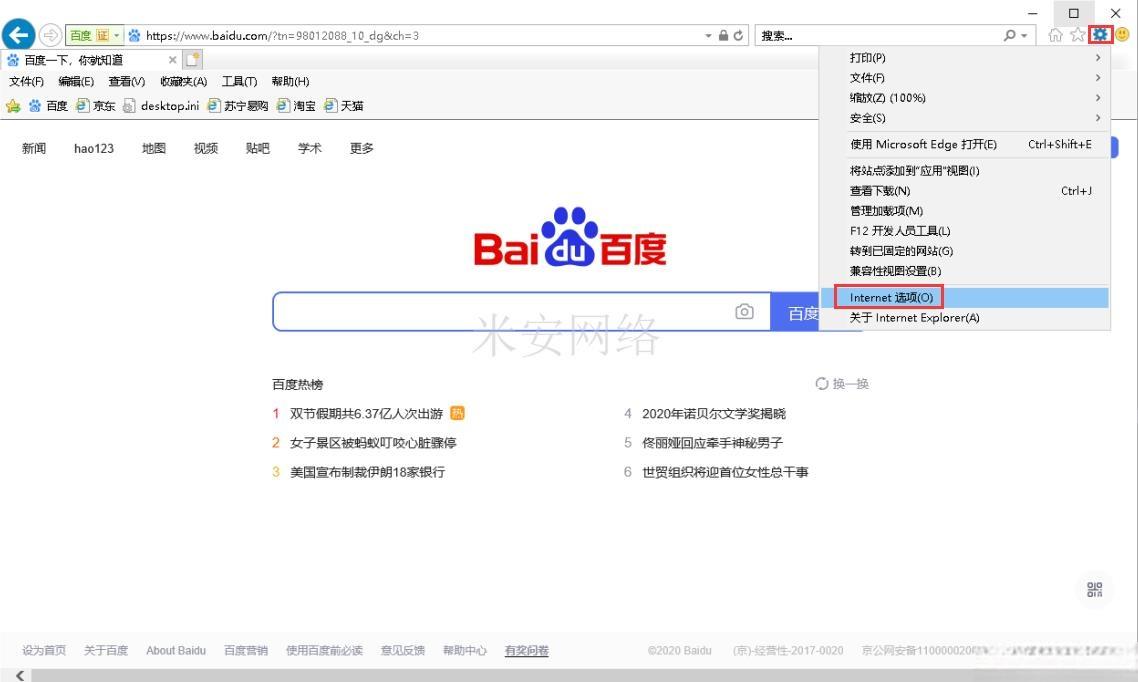
Task: Open the 苏宁易购 favorites bar shortcut
Action: click(x=238, y=106)
